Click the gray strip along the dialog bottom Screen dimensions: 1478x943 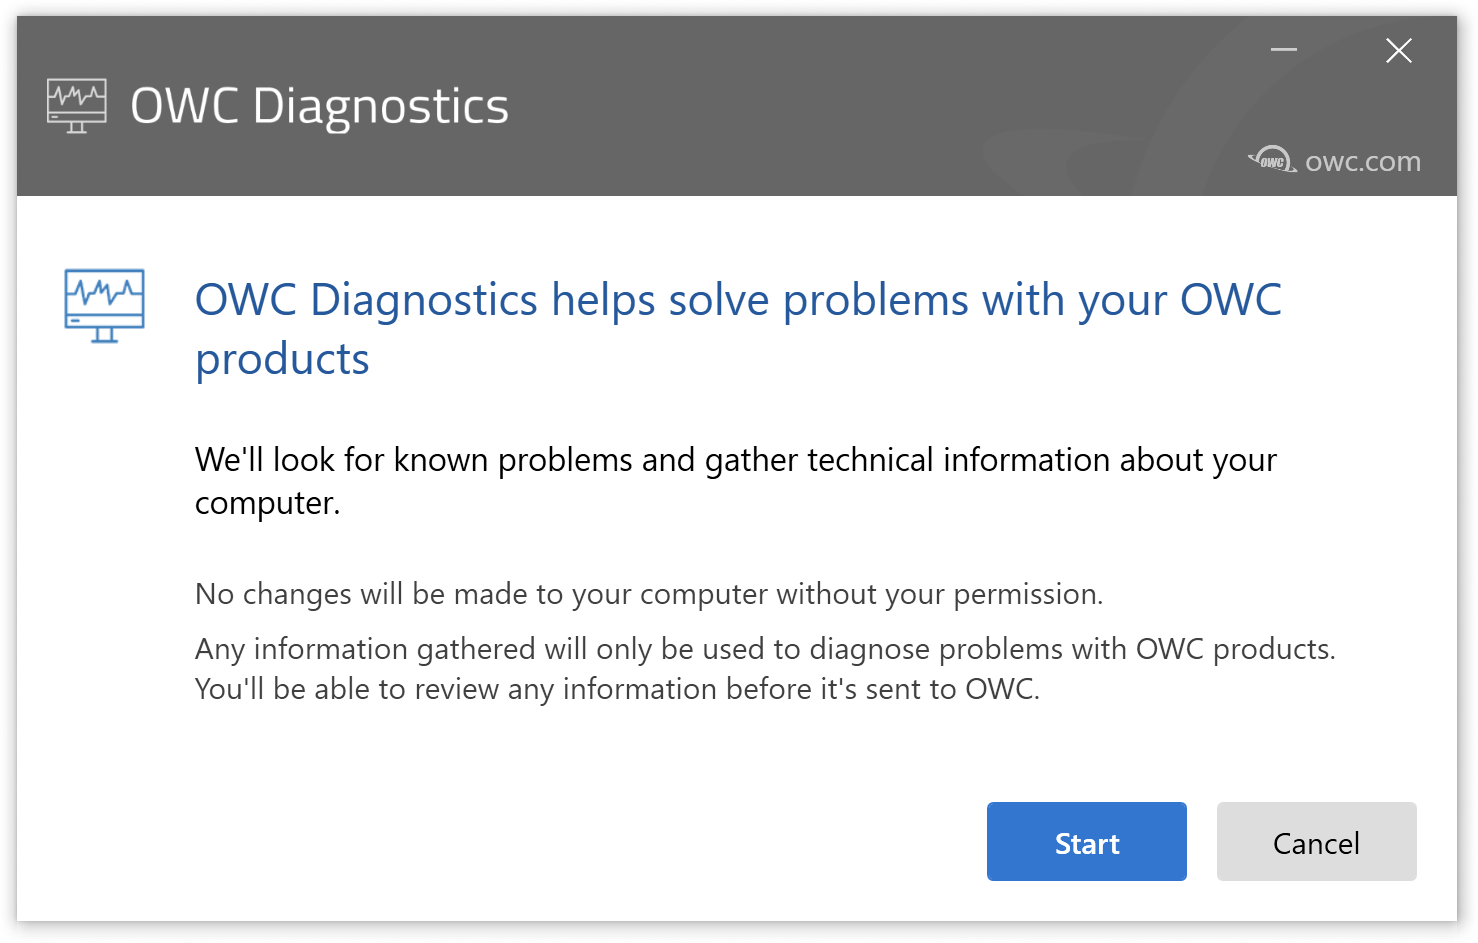pyautogui.click(x=736, y=928)
